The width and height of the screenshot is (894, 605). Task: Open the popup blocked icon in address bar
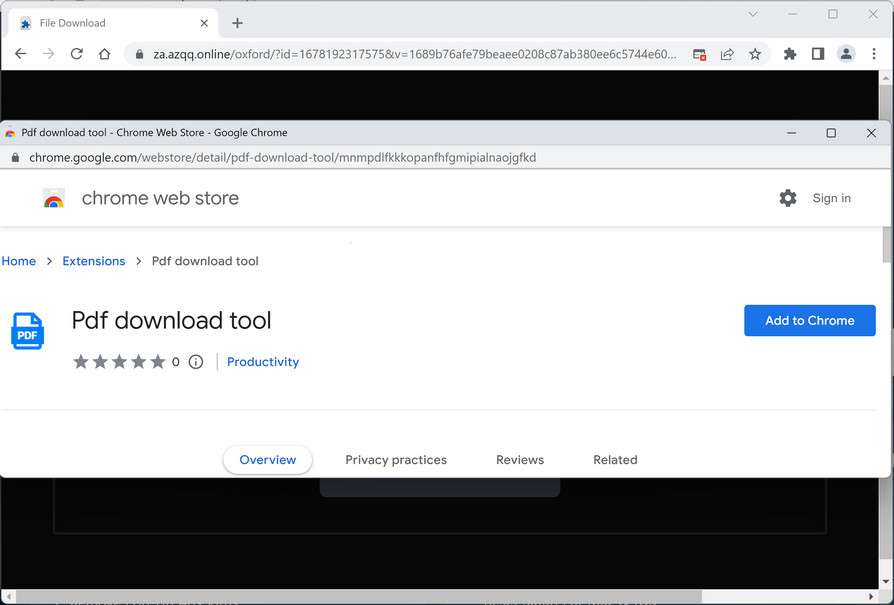point(700,54)
